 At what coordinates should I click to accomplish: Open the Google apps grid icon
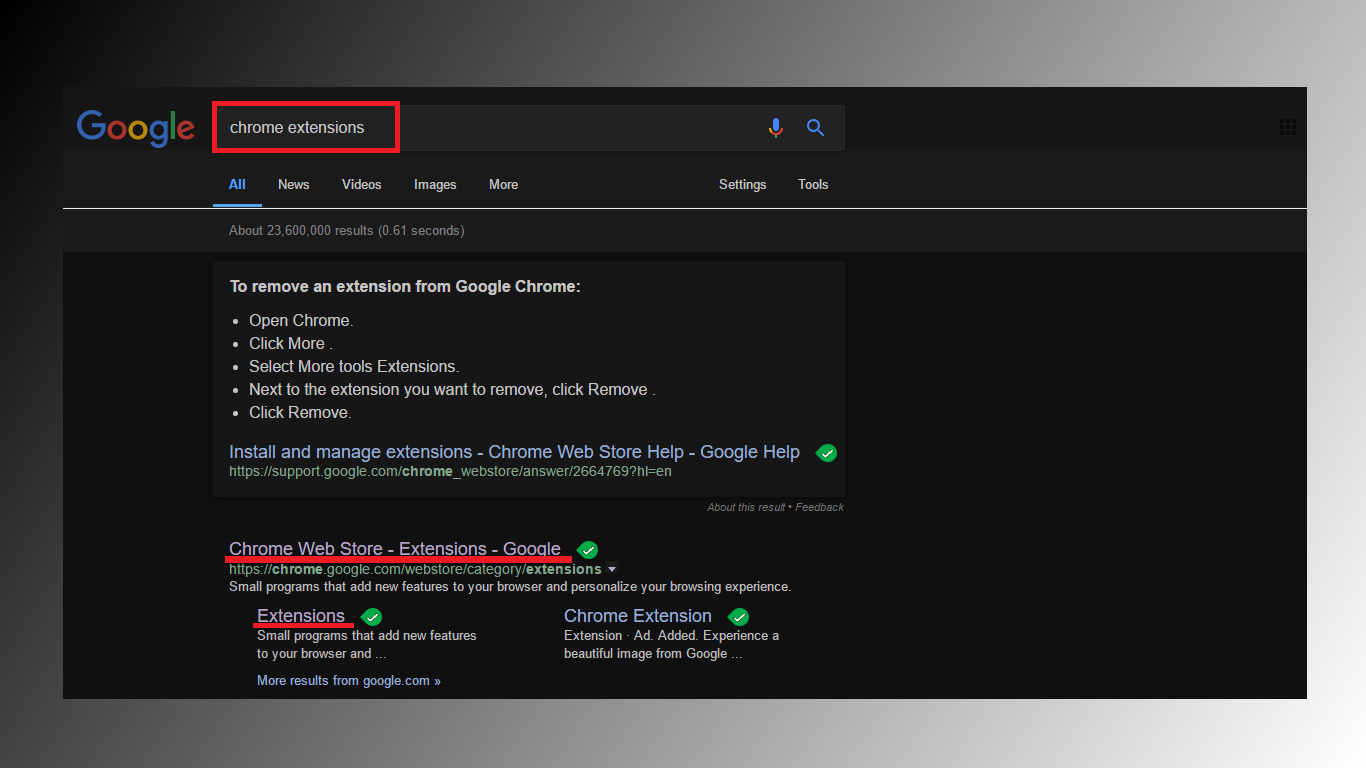1288,127
